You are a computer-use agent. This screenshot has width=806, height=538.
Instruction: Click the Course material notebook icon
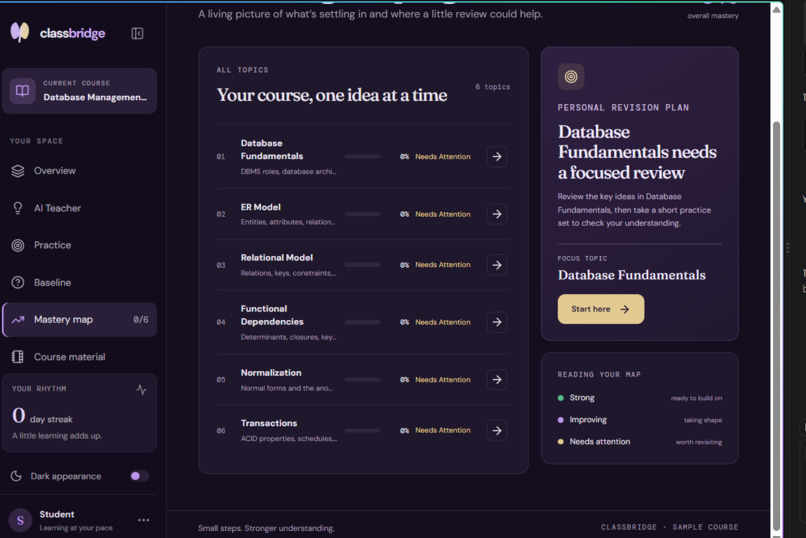(x=18, y=357)
